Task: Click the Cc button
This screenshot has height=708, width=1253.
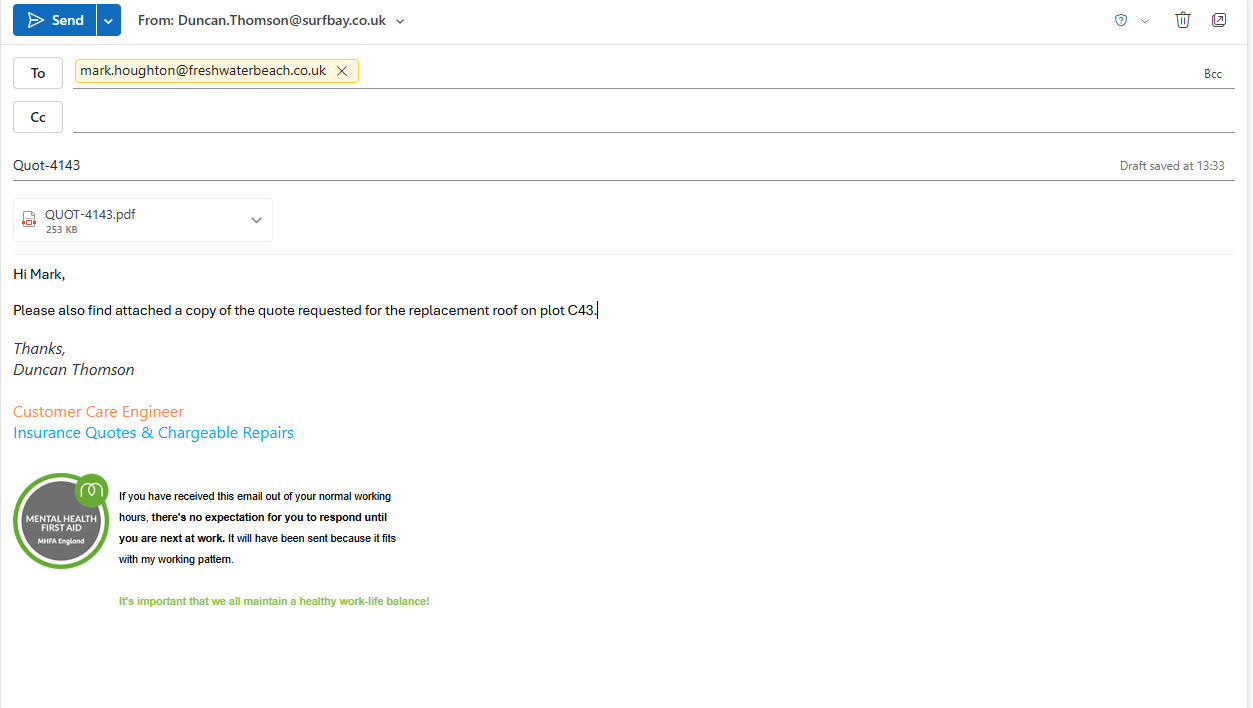Action: coord(38,117)
